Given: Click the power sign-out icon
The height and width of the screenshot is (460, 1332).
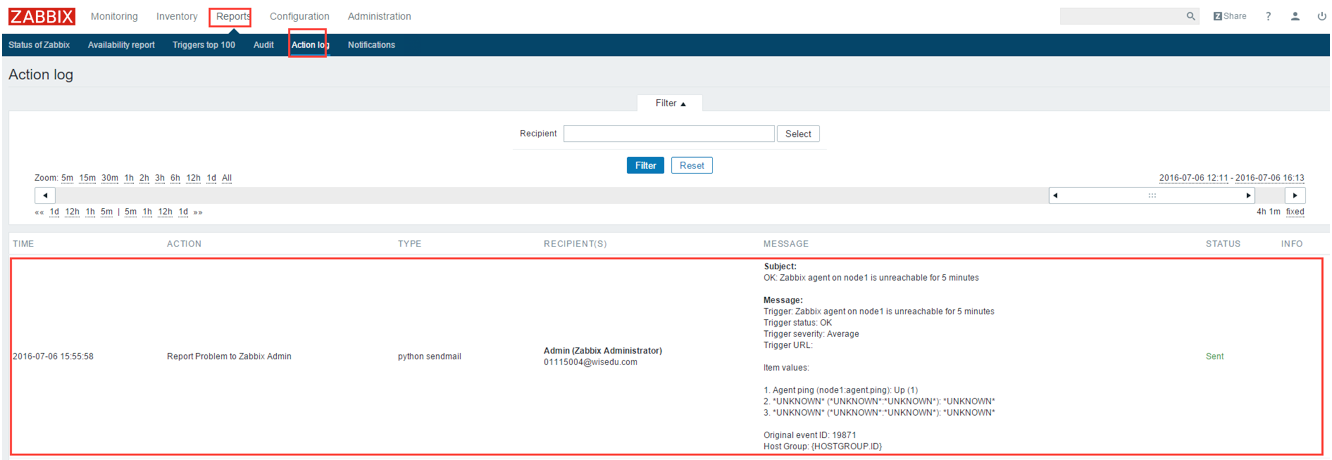Looking at the screenshot, I should (1321, 17).
